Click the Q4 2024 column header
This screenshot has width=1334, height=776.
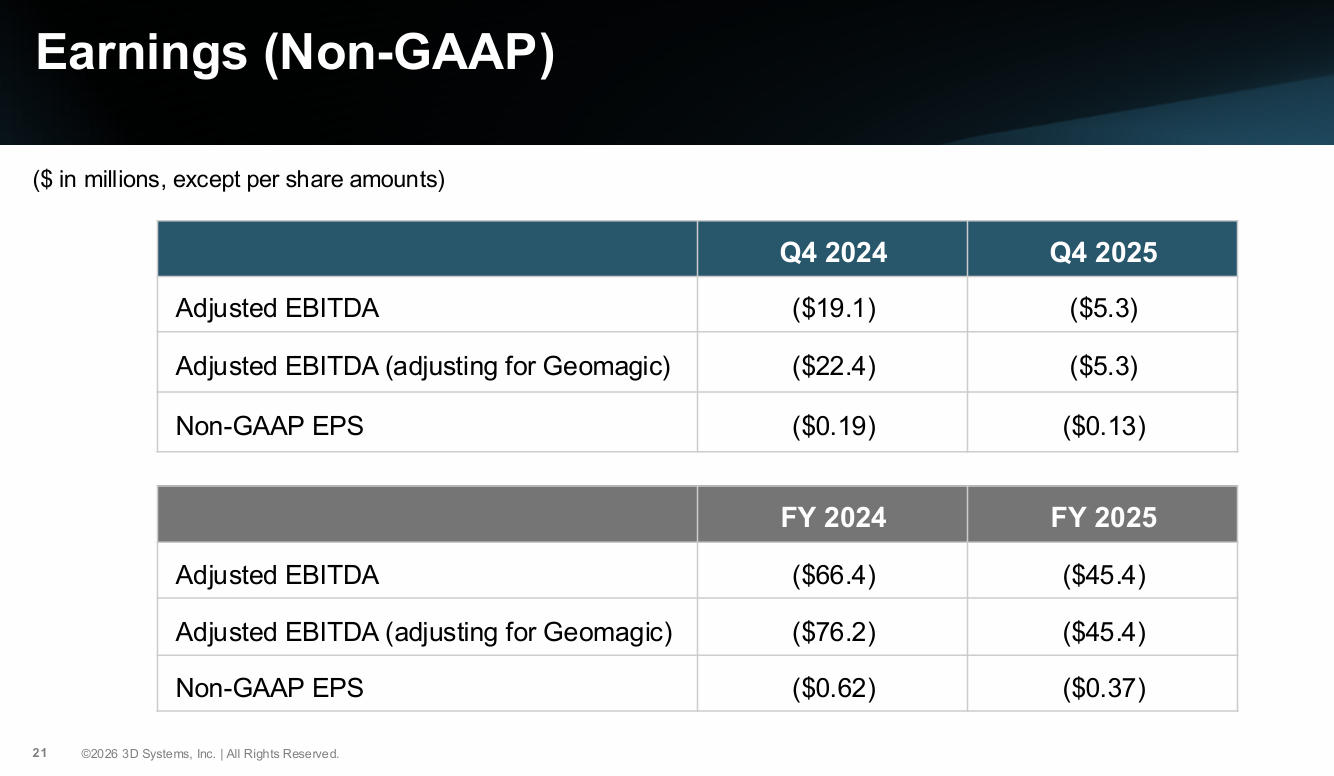point(833,252)
